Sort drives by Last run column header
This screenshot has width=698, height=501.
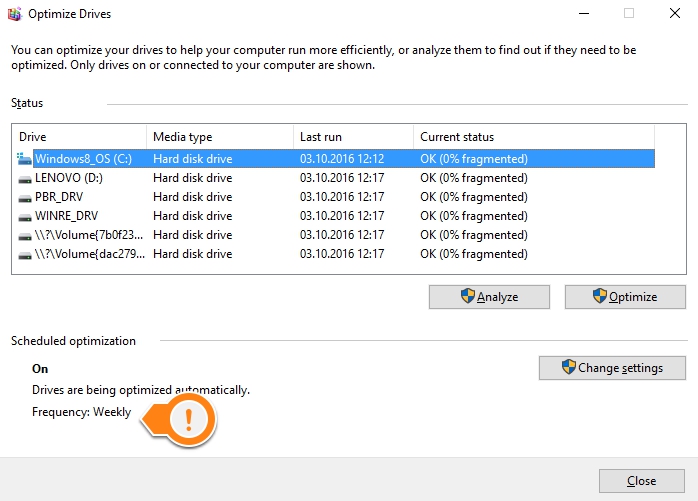353,137
